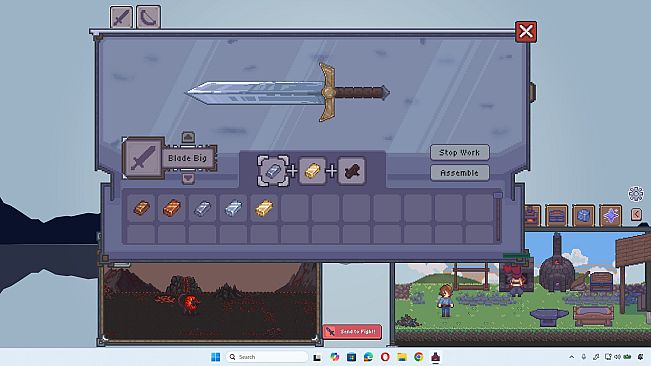Open Microsoft Edge from taskbar
651x366 pixels.
368,357
